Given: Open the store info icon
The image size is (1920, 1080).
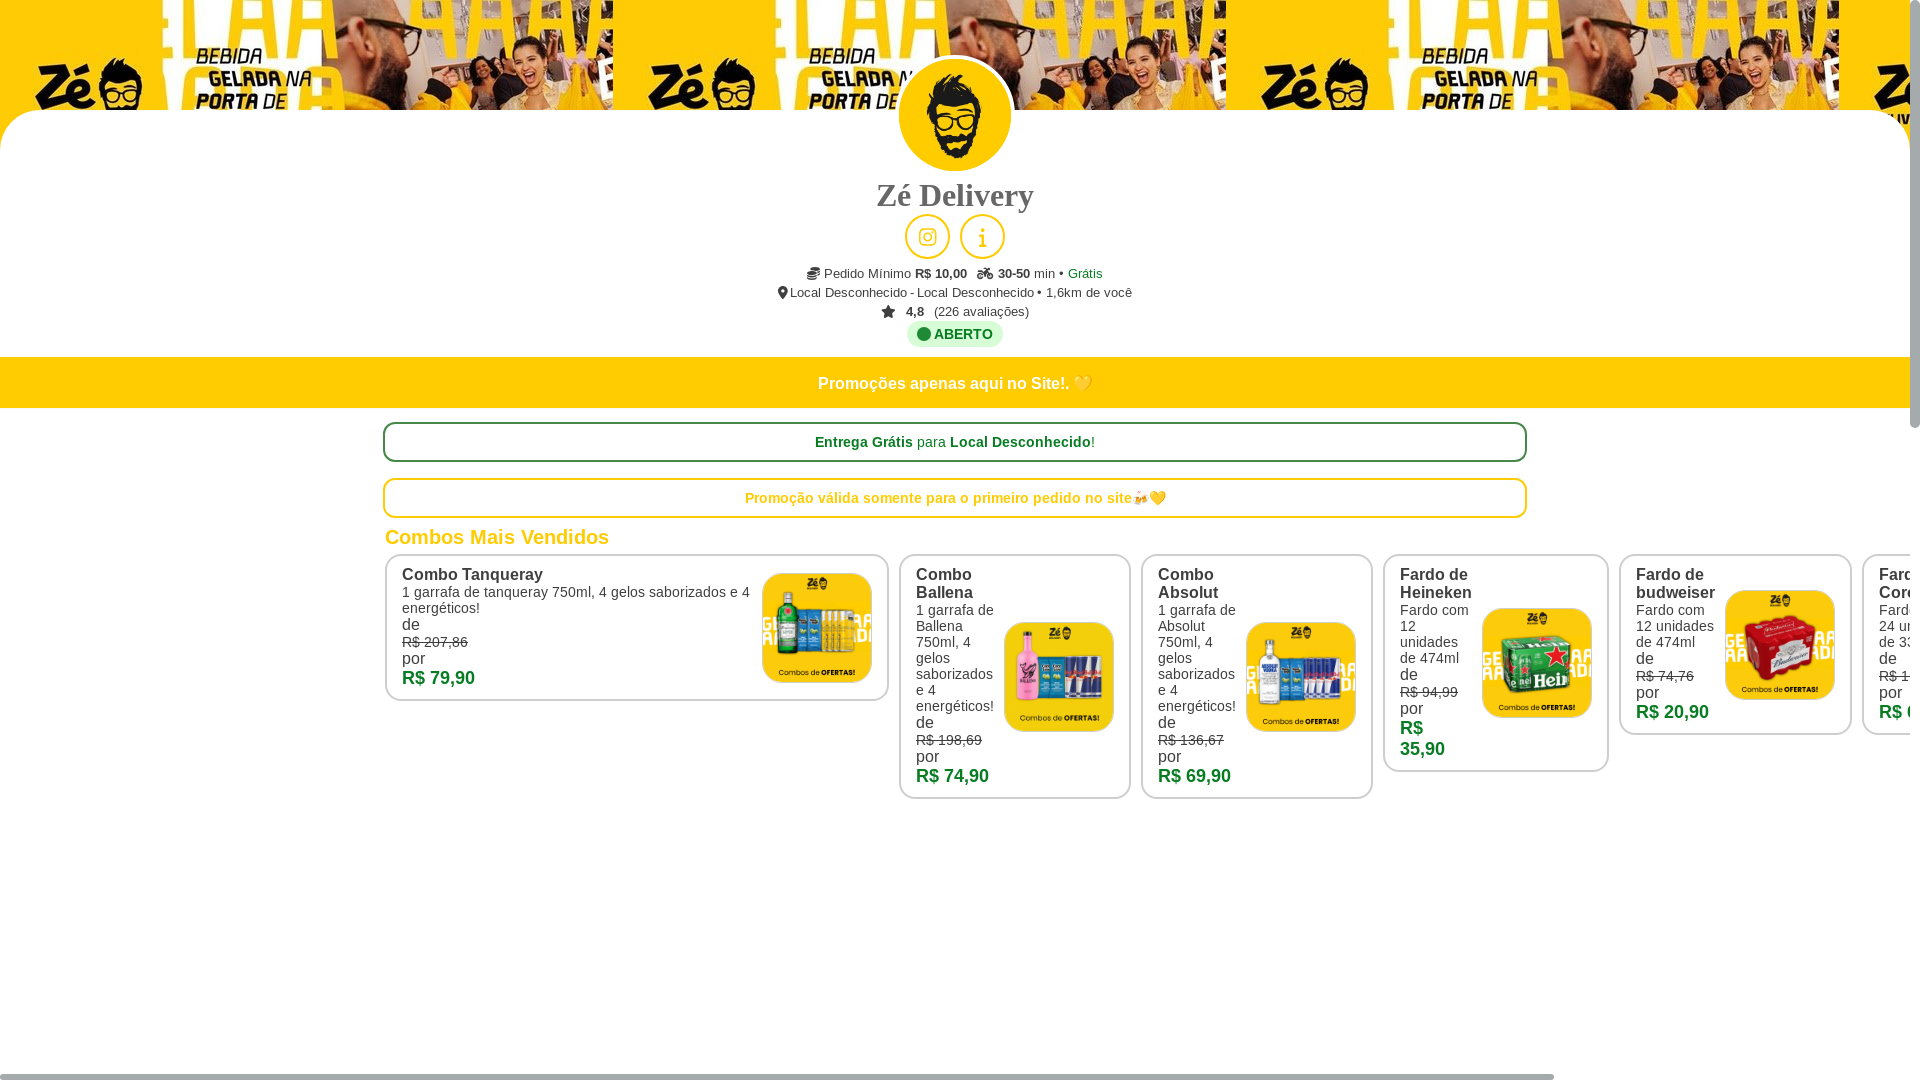Looking at the screenshot, I should pos(982,237).
